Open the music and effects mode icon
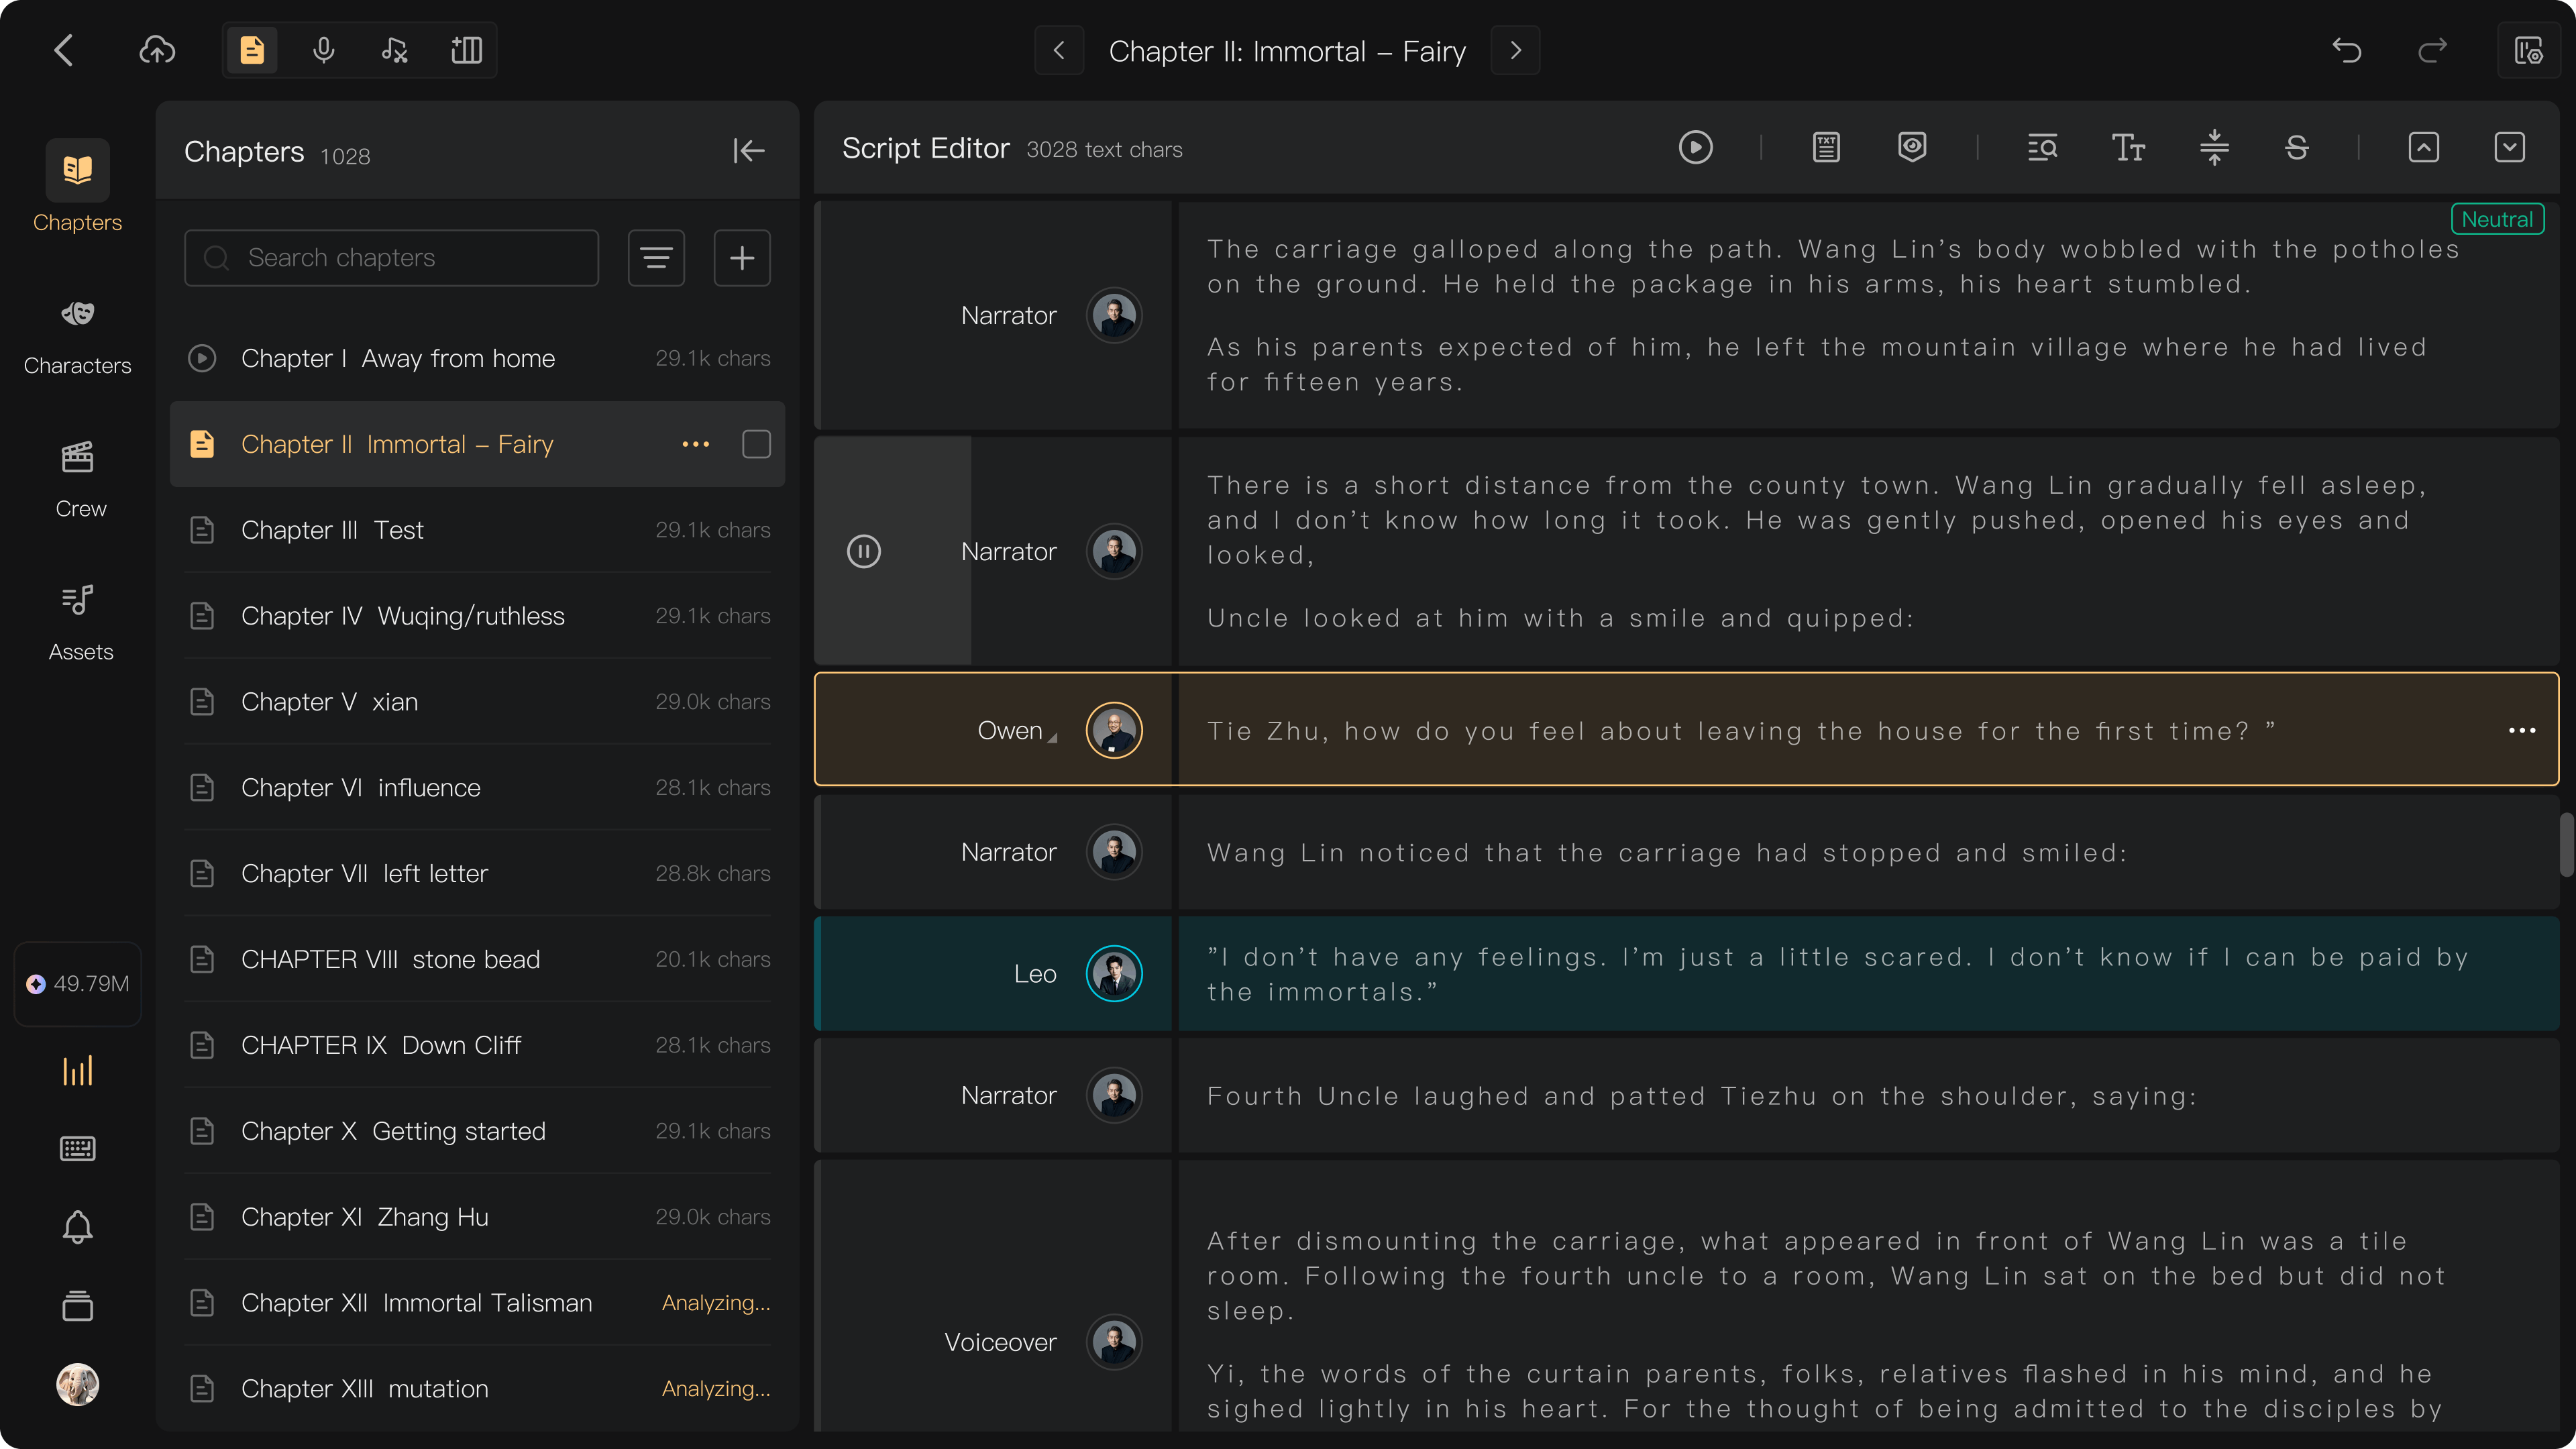This screenshot has width=2576, height=1449. [x=395, y=50]
